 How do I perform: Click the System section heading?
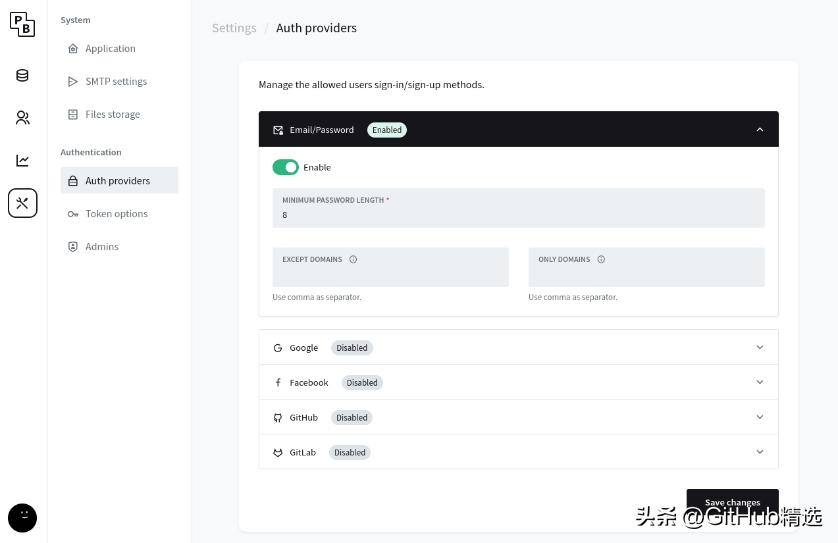(x=75, y=20)
